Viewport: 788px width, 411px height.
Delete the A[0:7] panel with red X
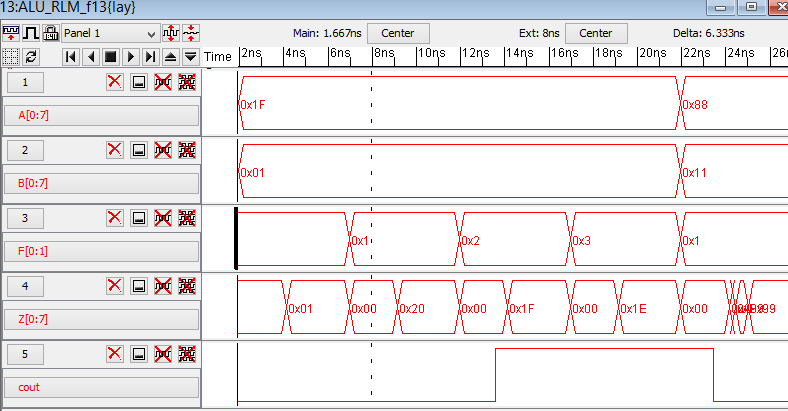(115, 82)
